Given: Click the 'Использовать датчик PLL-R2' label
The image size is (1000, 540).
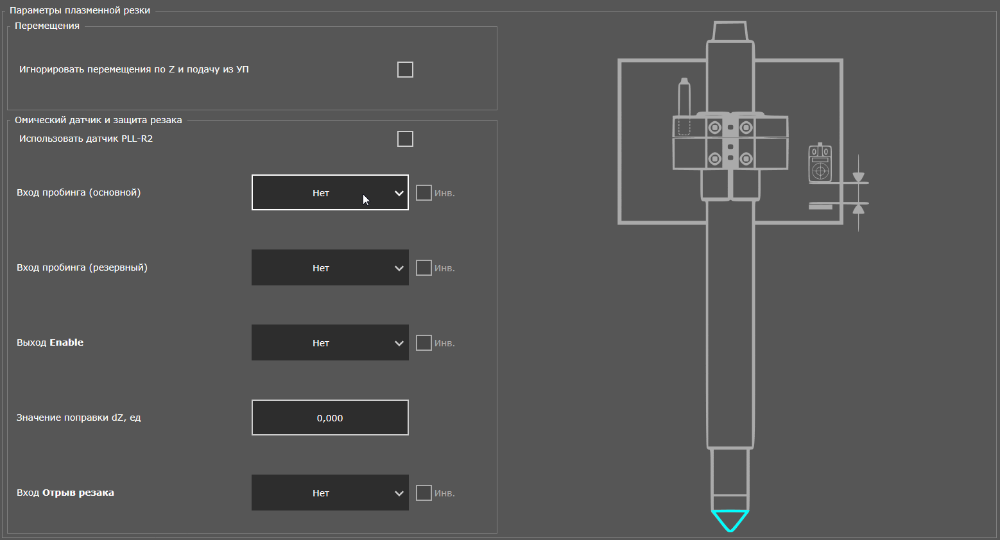Looking at the screenshot, I should (x=86, y=138).
